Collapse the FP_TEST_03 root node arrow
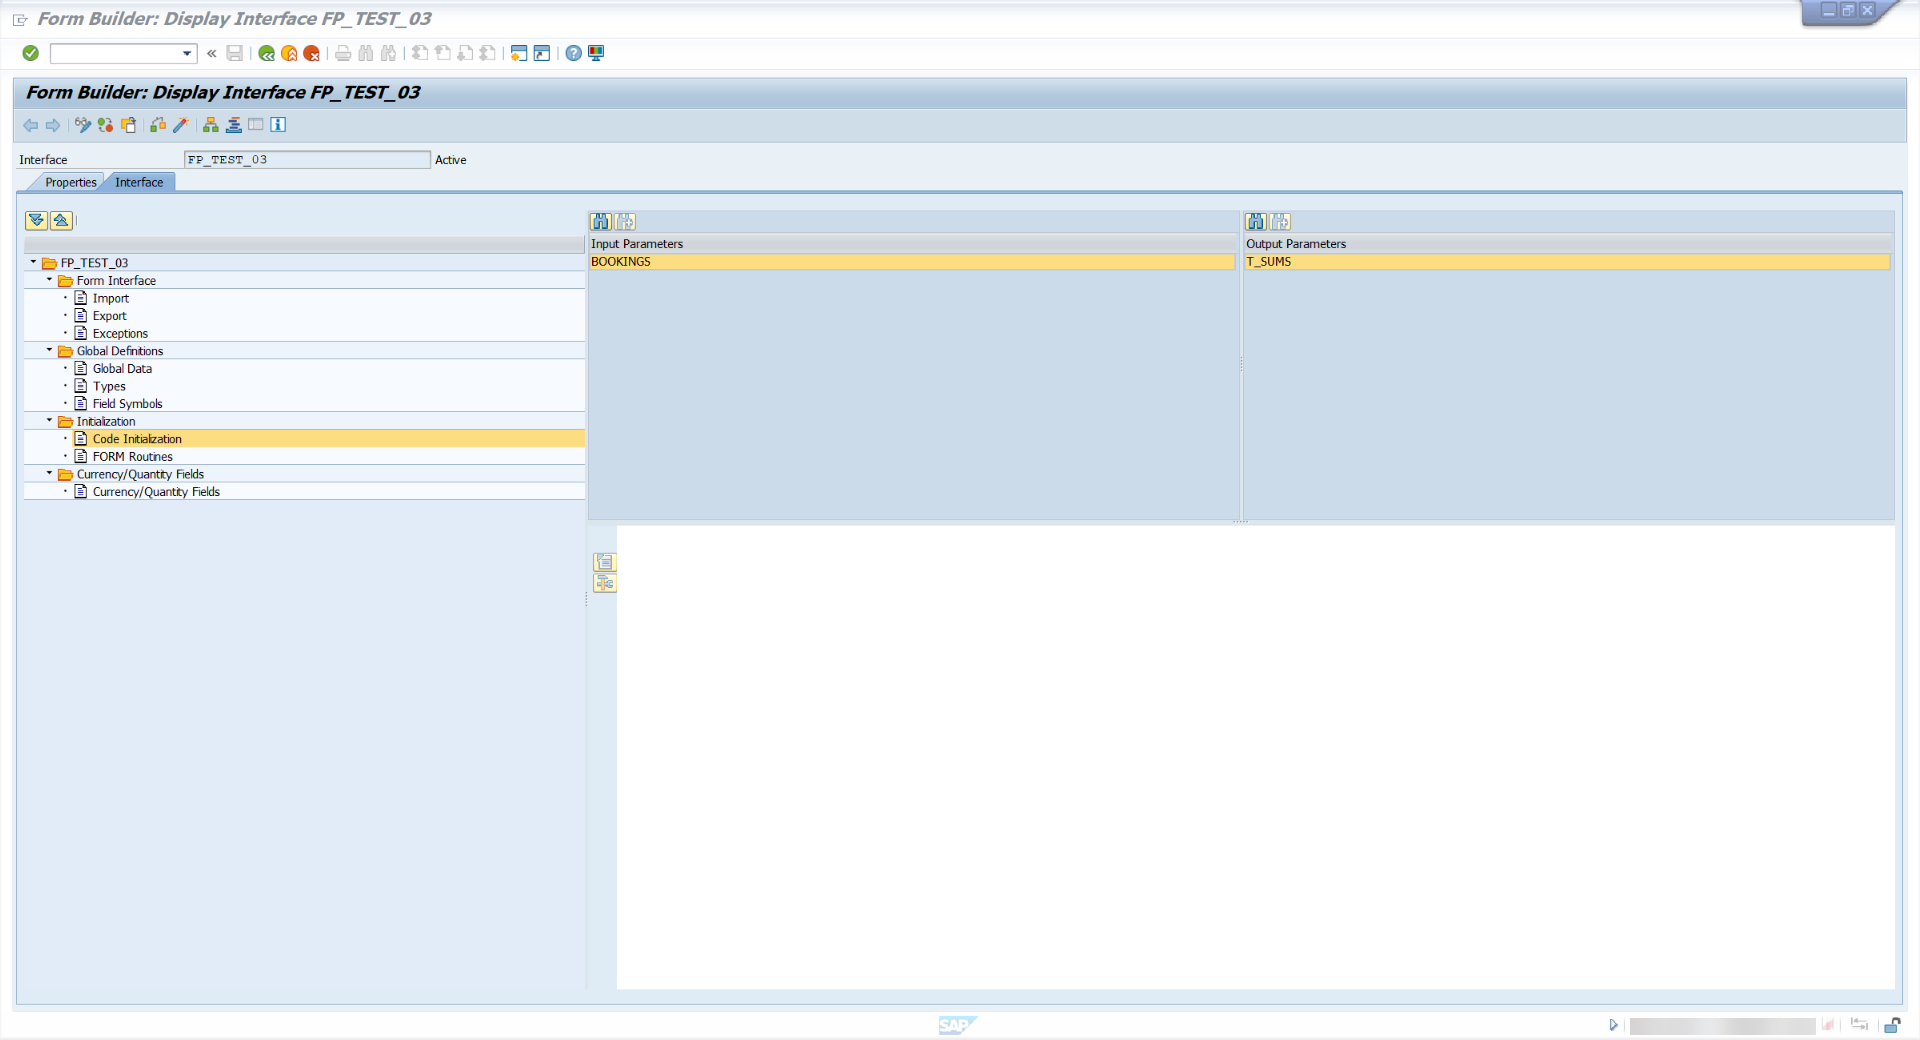Screen dimensions: 1920x1040 (33, 262)
